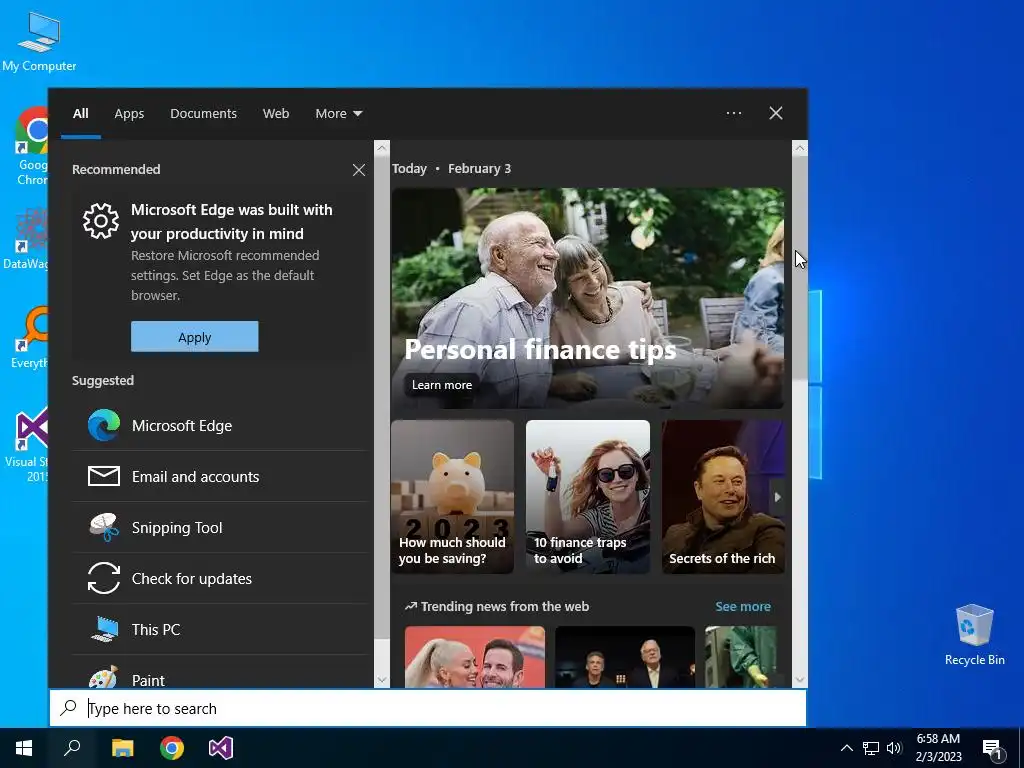This screenshot has height=768, width=1024.
Task: Launch Paint from suggested list
Action: [220, 673]
